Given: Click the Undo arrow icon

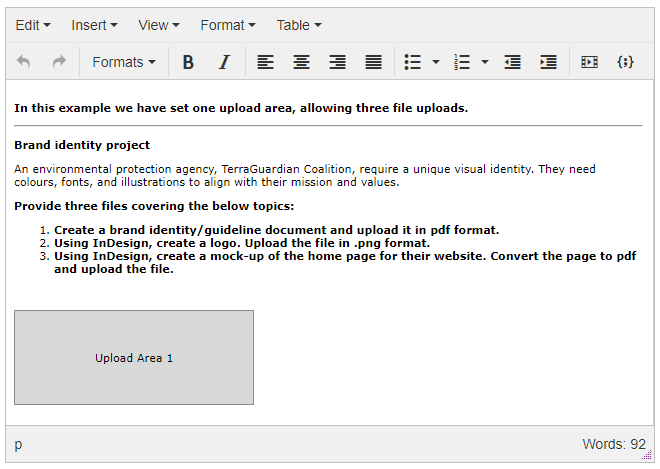Looking at the screenshot, I should [24, 62].
